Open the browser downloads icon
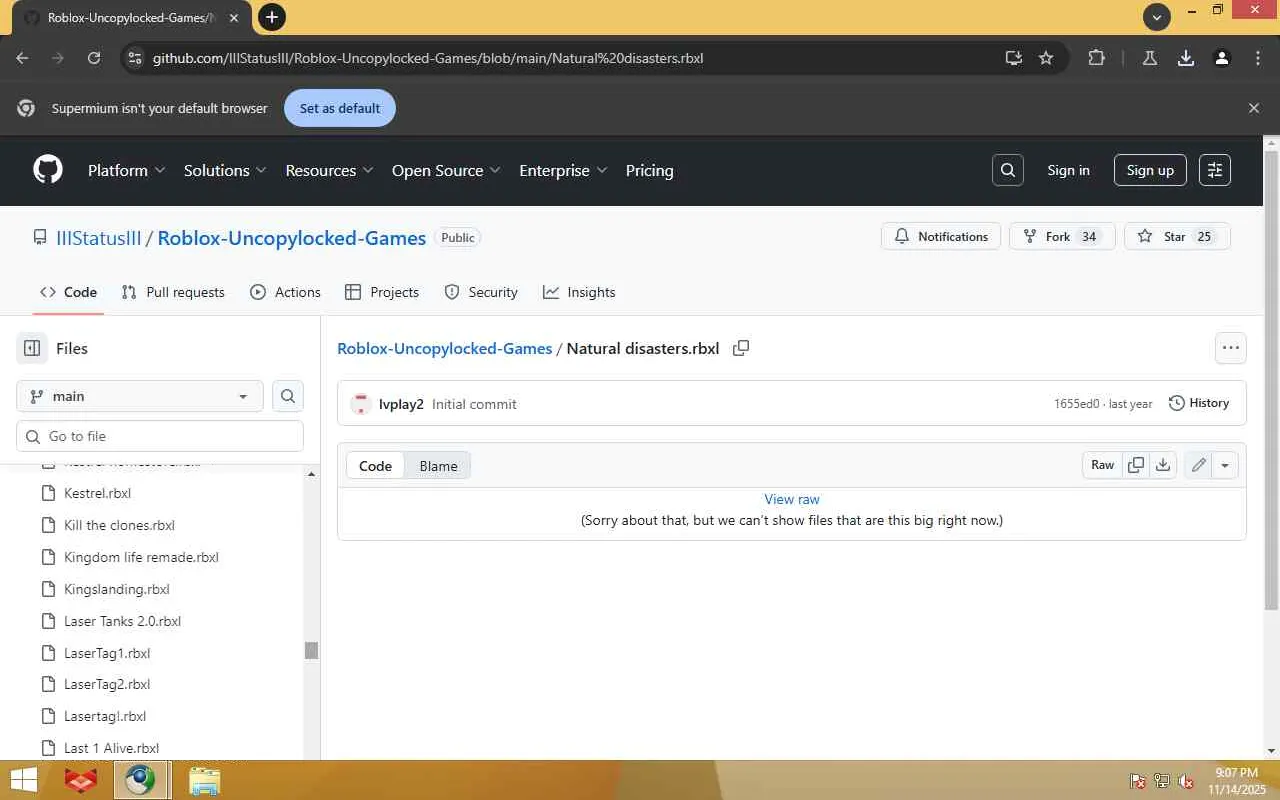The width and height of the screenshot is (1280, 800). pyautogui.click(x=1186, y=58)
